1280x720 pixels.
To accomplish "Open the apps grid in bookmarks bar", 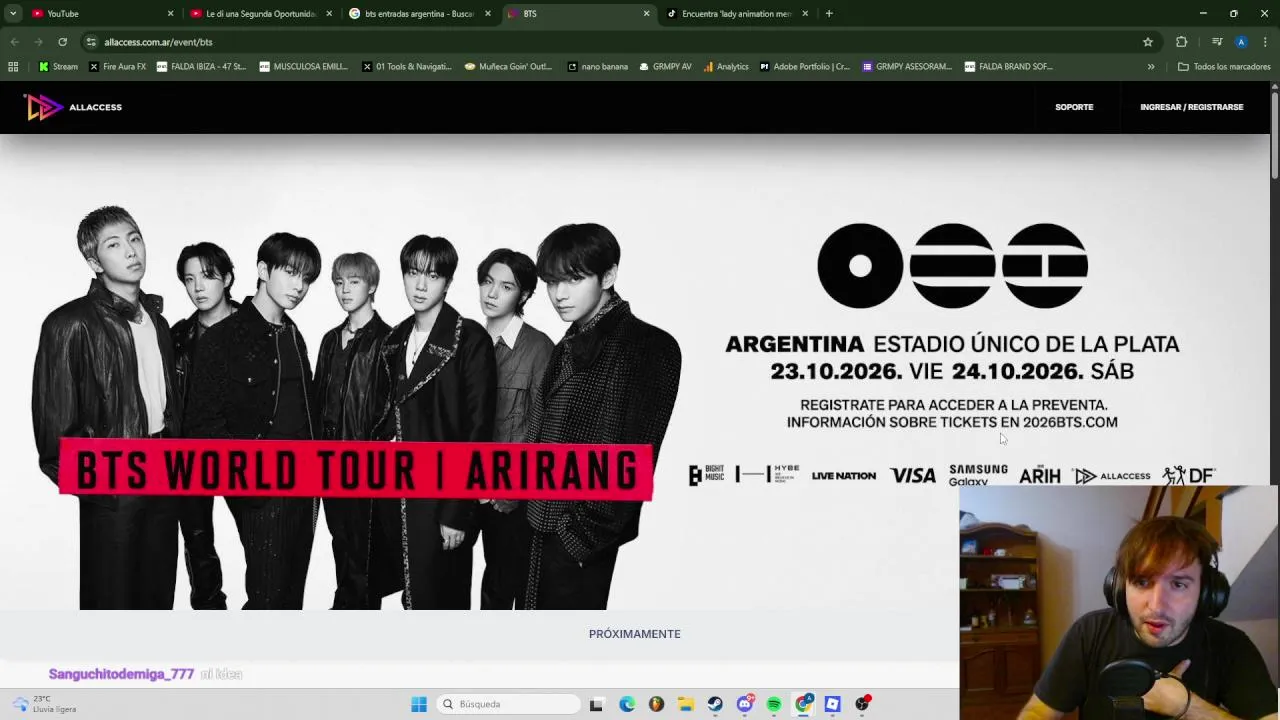I will (13, 67).
